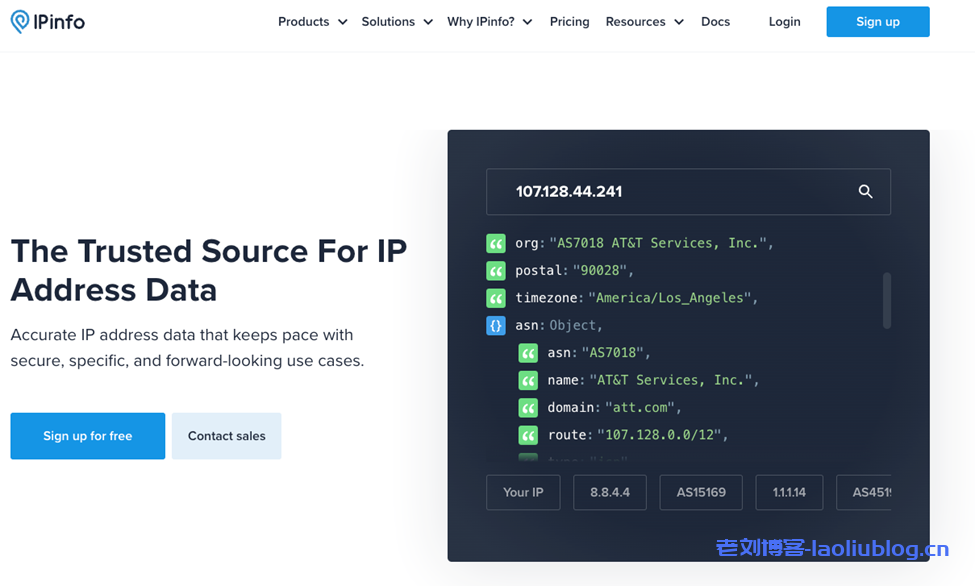Image resolution: width=975 pixels, height=586 pixels.
Task: Click the quote icon beside postal field
Action: [x=496, y=271]
